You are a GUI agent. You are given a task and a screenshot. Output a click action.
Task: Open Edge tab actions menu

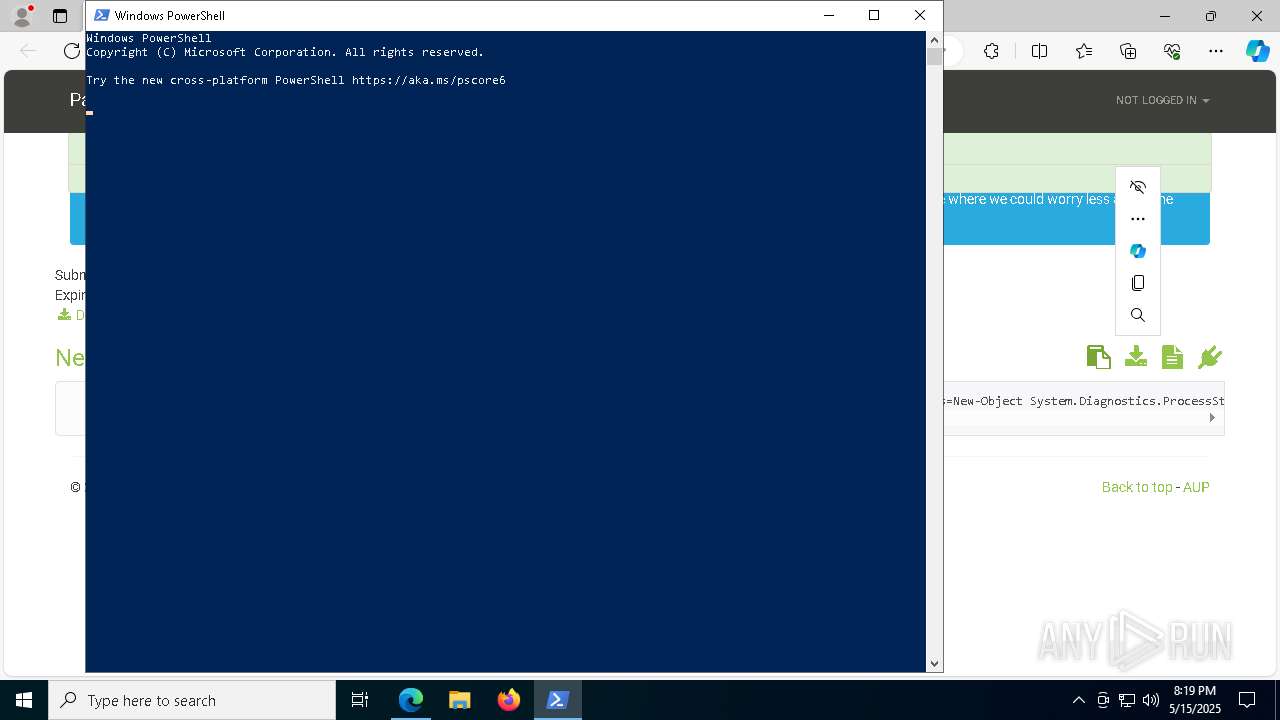(x=60, y=16)
